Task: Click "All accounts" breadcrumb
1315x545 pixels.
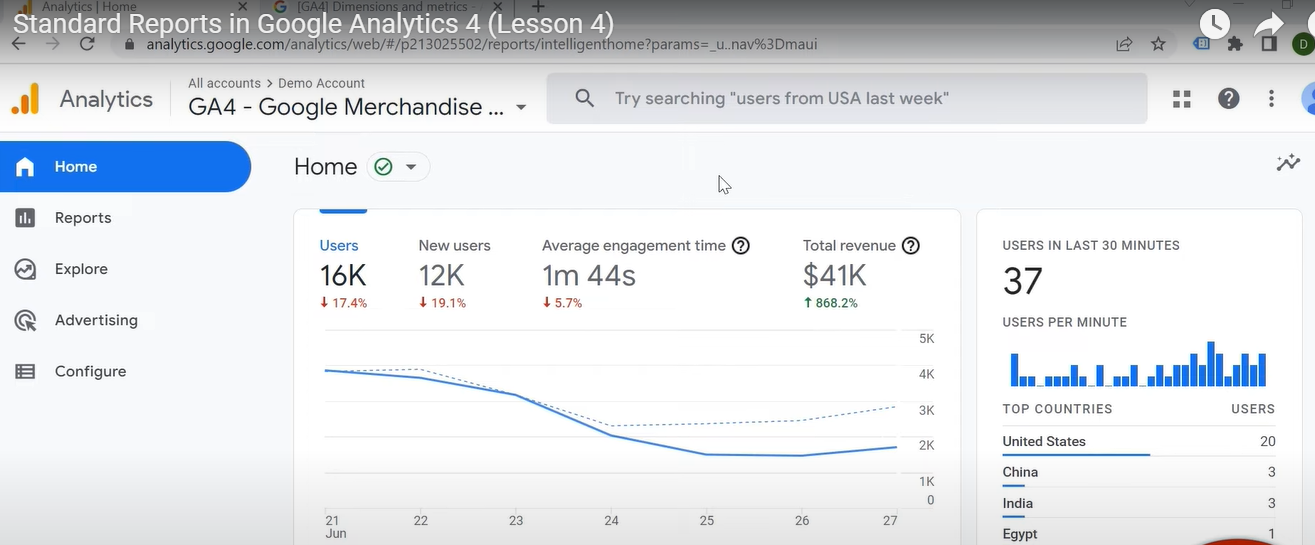Action: (x=224, y=83)
